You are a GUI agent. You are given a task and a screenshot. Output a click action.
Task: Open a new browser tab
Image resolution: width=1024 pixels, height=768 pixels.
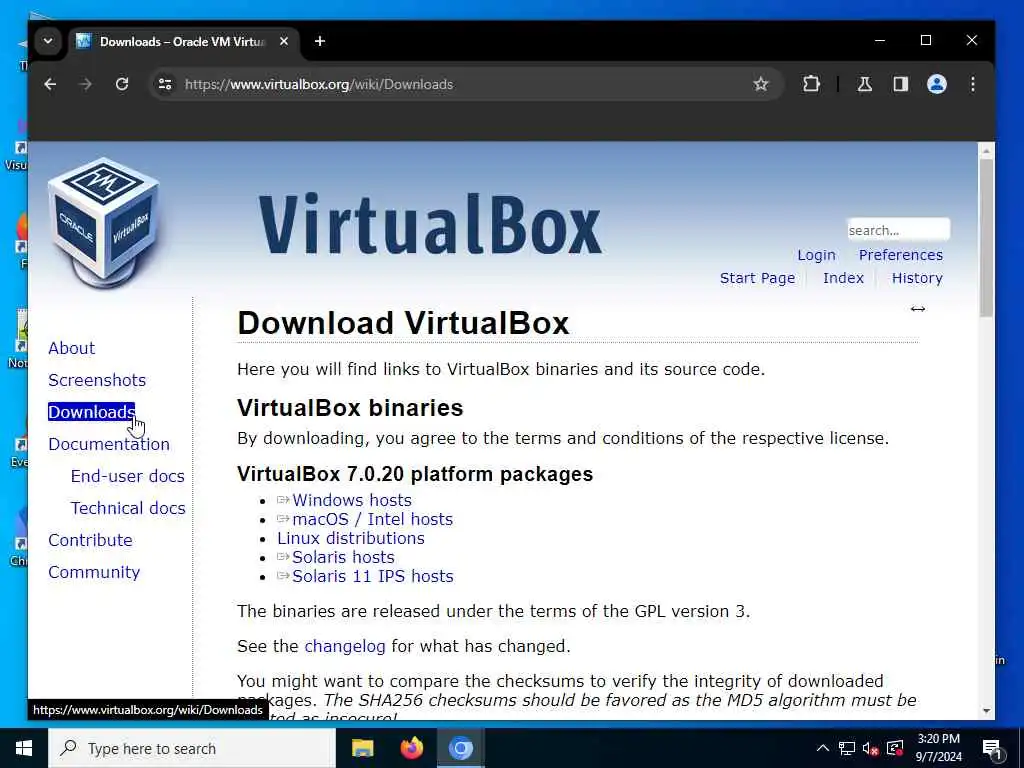pos(319,41)
